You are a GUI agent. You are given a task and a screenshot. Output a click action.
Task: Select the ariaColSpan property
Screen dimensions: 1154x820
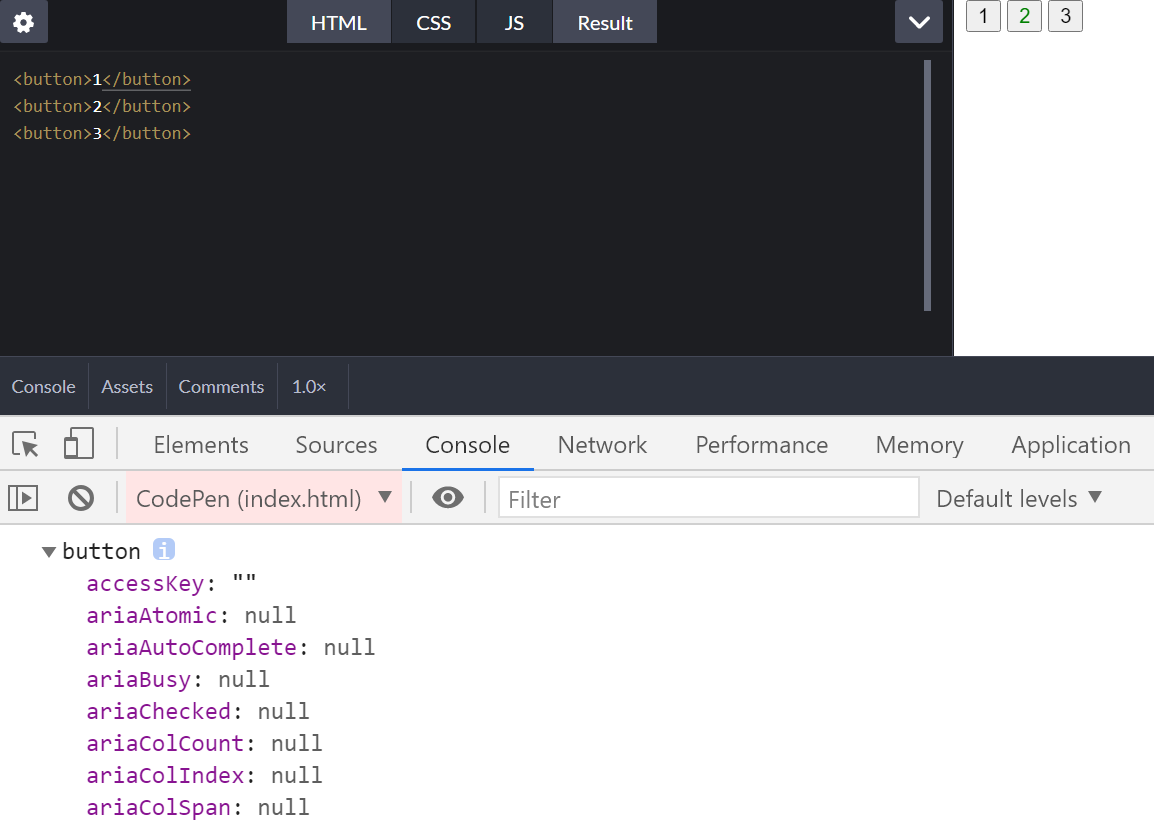(x=158, y=807)
